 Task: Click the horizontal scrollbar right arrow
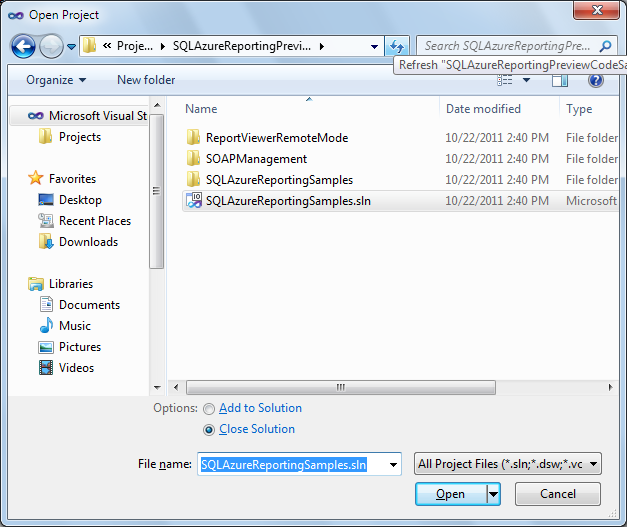pos(610,387)
